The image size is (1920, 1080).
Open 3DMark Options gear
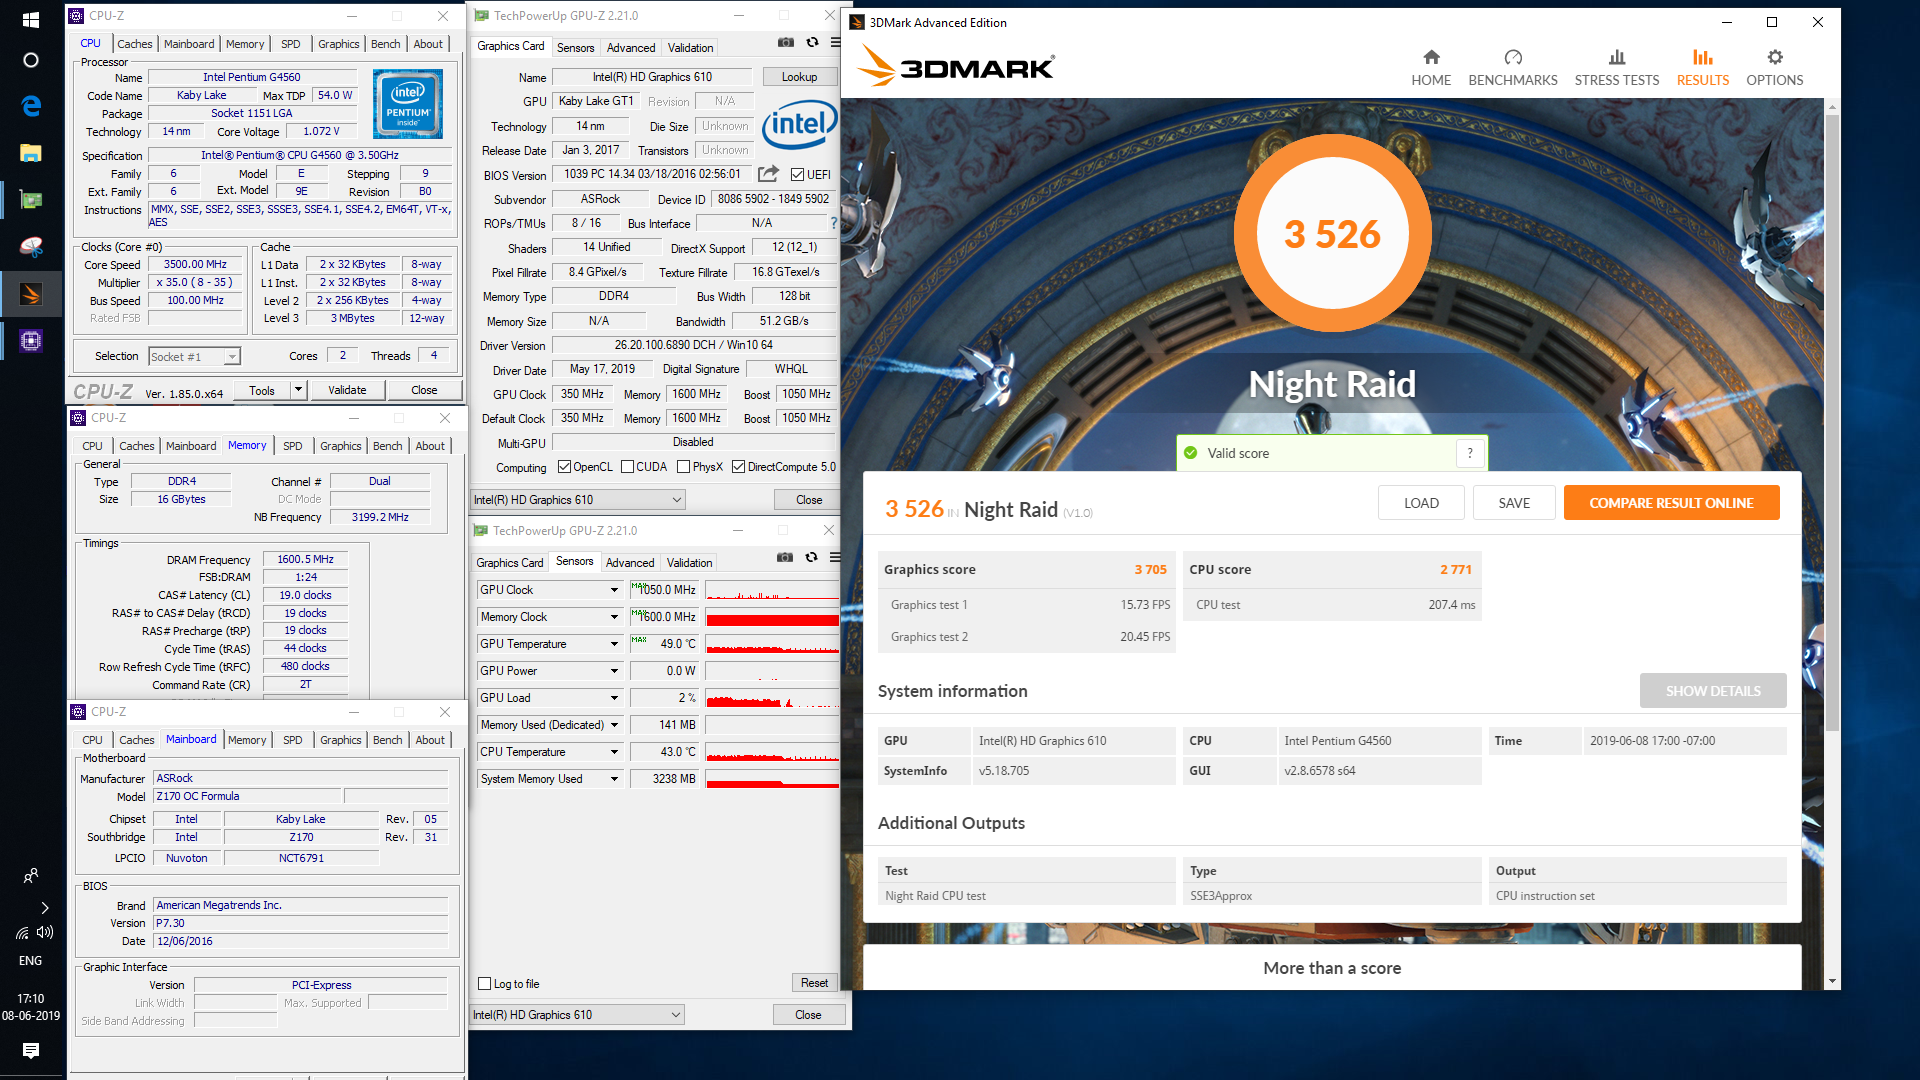click(x=1774, y=68)
